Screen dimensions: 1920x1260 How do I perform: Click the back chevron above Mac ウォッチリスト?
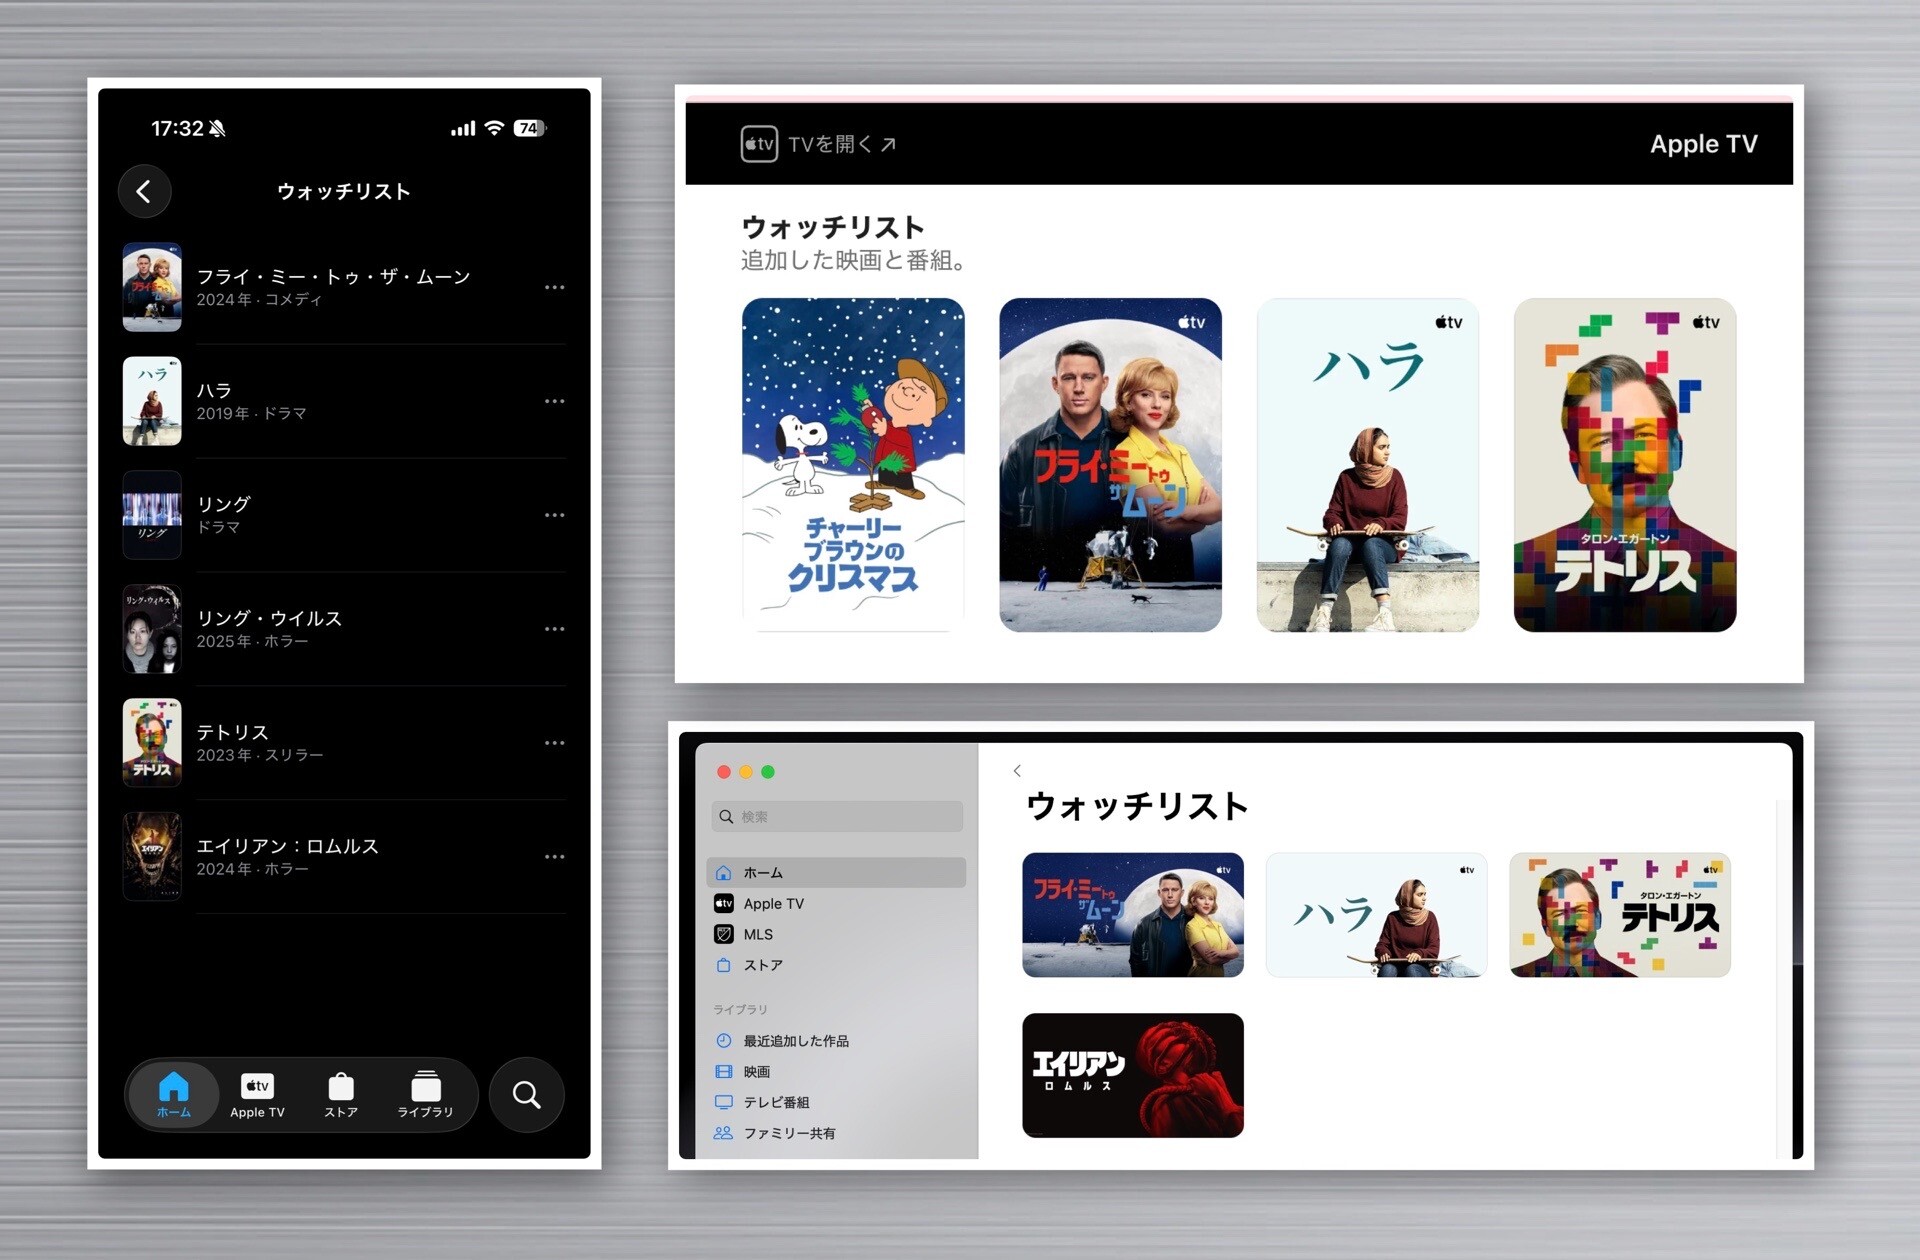(x=1017, y=770)
